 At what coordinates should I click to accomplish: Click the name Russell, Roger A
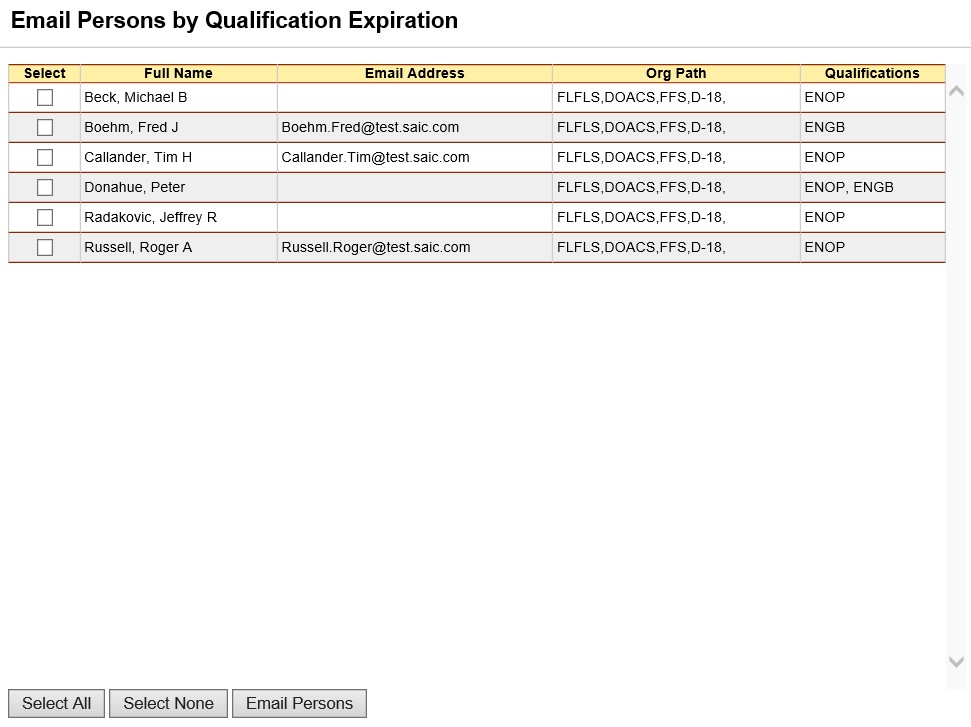pyautogui.click(x=138, y=247)
